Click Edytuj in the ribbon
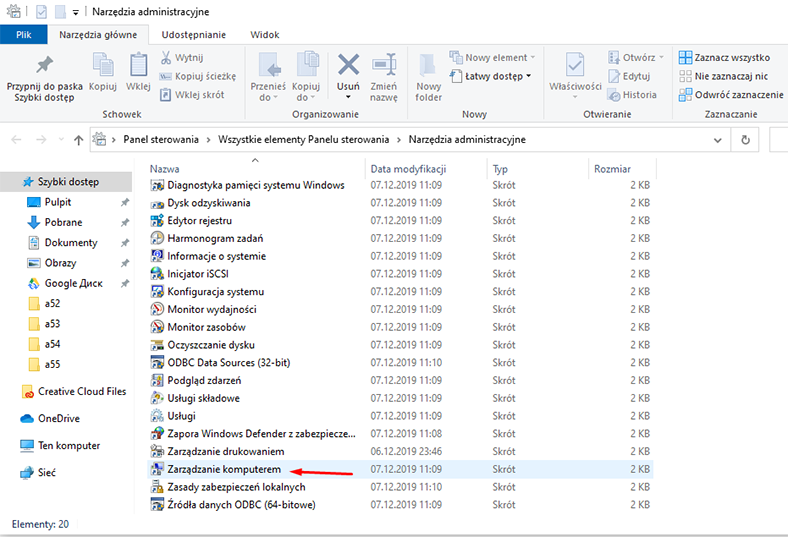 point(629,76)
